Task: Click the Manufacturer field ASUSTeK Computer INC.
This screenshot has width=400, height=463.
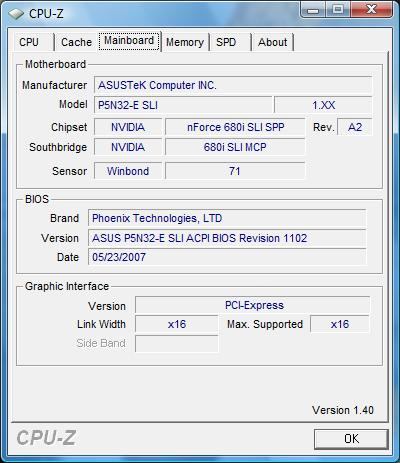Action: (x=233, y=85)
